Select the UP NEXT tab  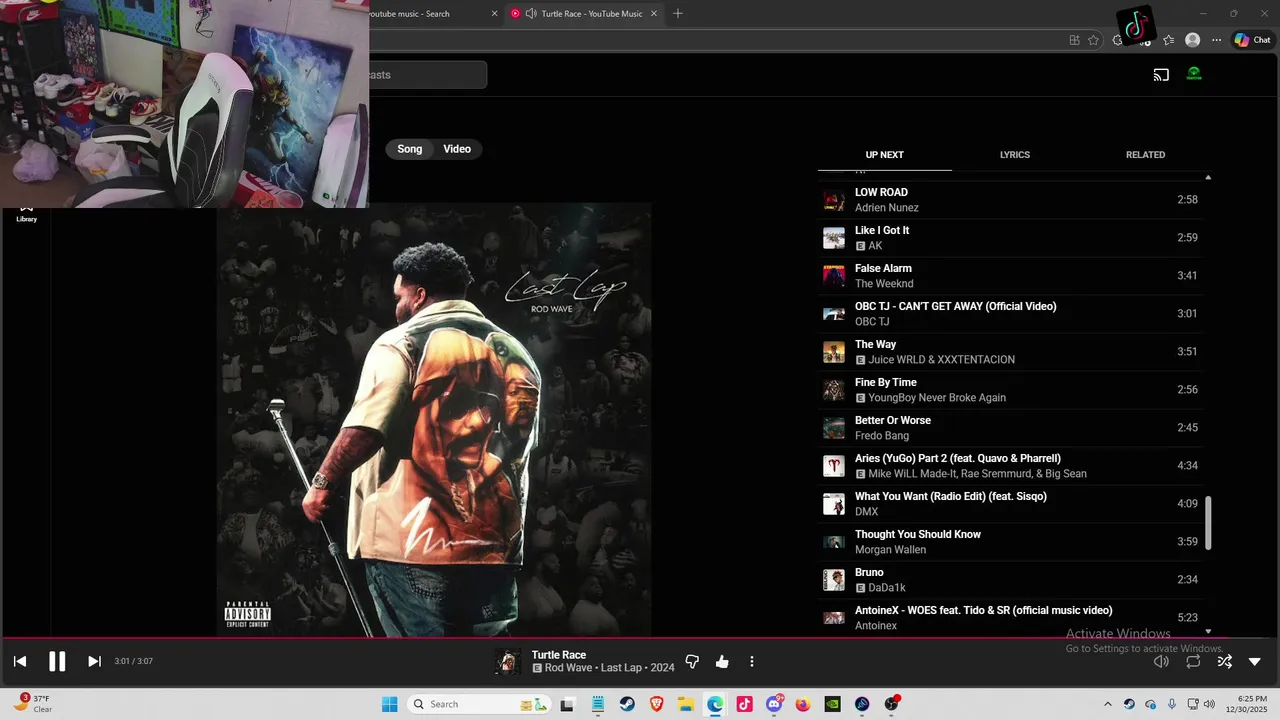click(884, 155)
